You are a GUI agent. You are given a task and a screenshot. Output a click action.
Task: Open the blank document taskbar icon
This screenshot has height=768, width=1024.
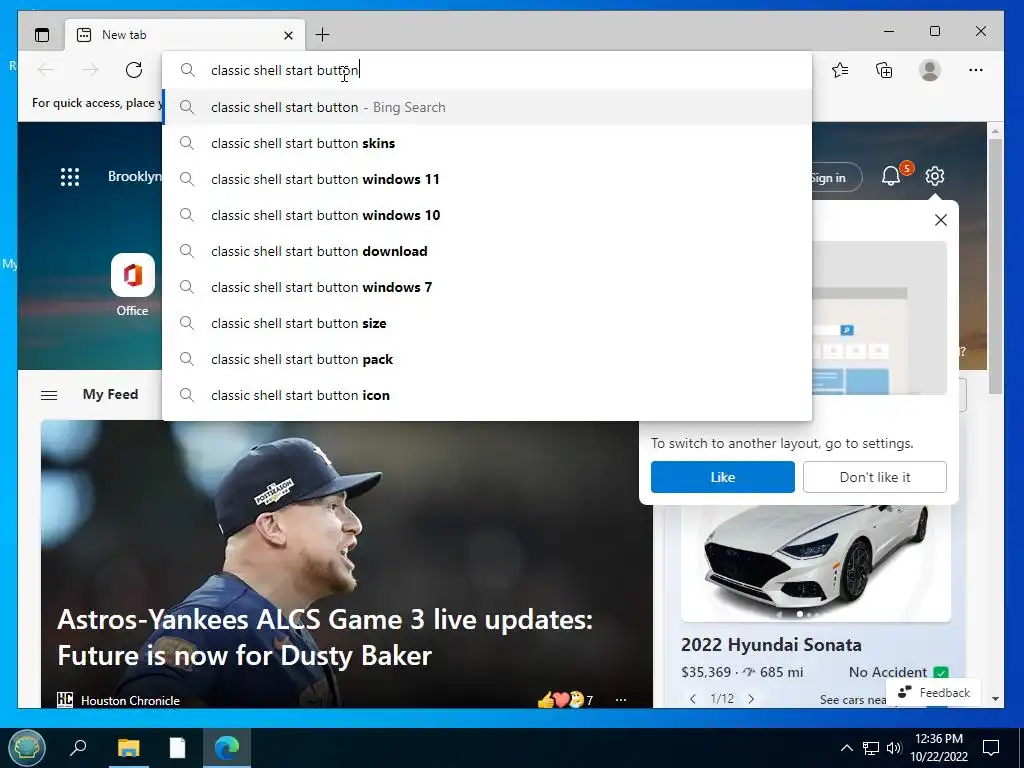[178, 747]
